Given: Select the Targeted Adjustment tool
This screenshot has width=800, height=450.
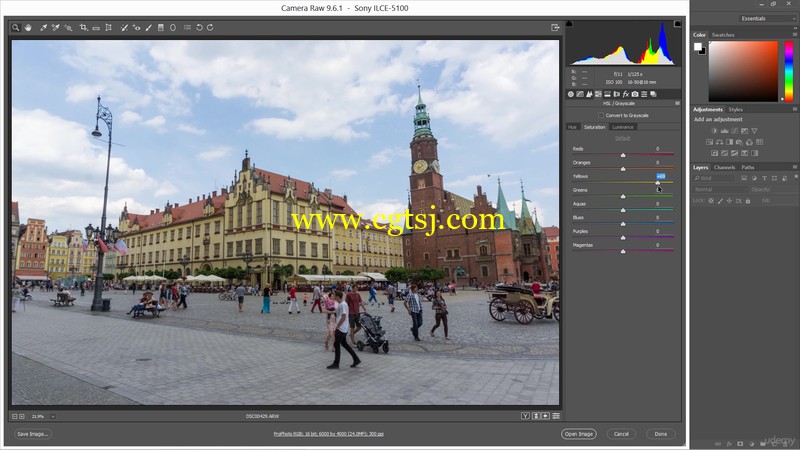Looking at the screenshot, I should tap(68, 28).
